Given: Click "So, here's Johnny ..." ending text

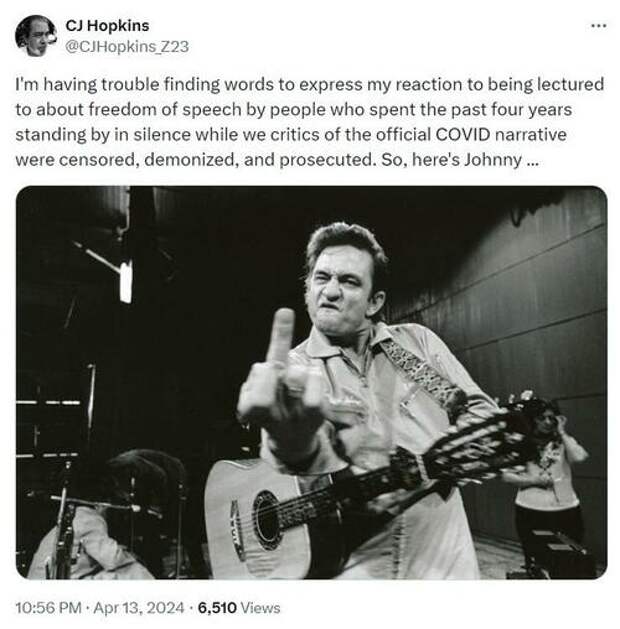Looking at the screenshot, I should pyautogui.click(x=460, y=160).
